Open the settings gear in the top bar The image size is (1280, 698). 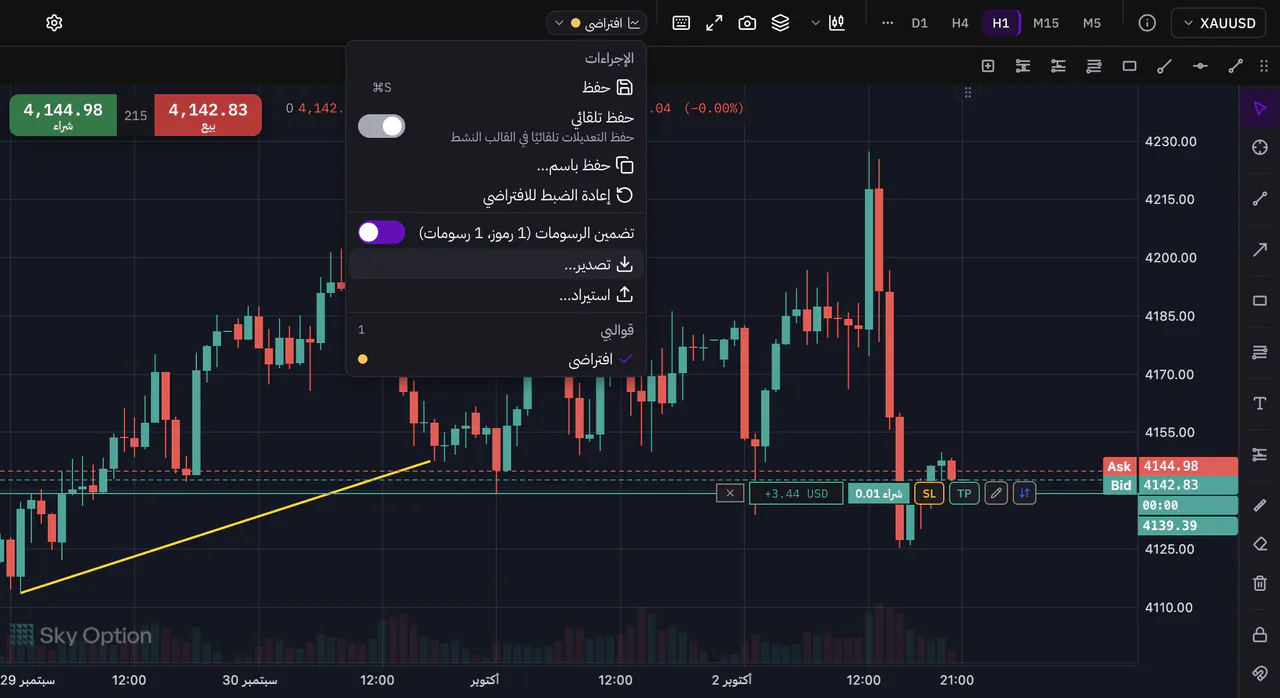click(x=54, y=23)
